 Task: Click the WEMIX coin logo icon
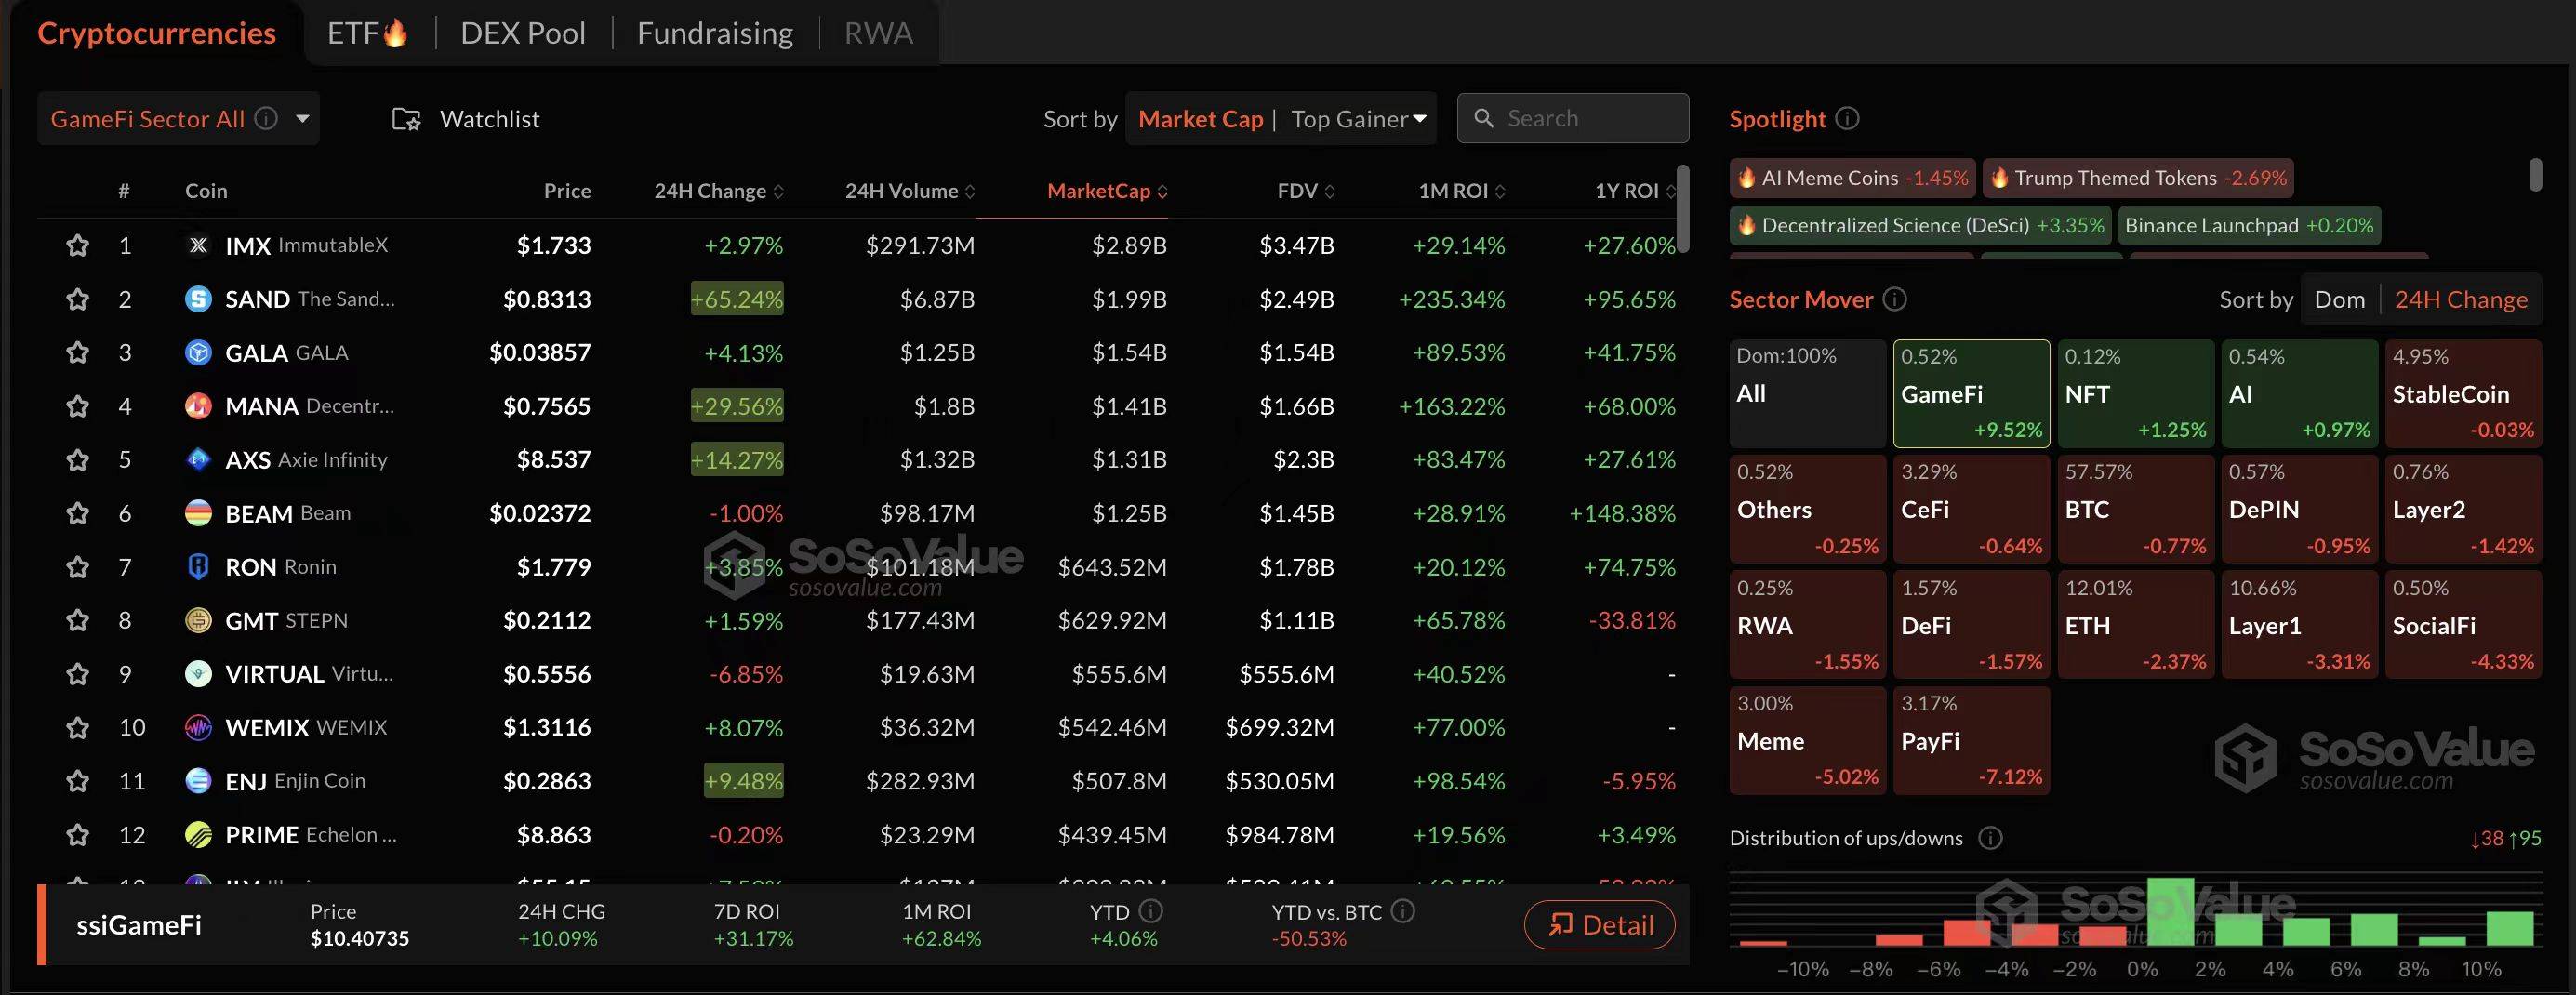click(x=198, y=727)
